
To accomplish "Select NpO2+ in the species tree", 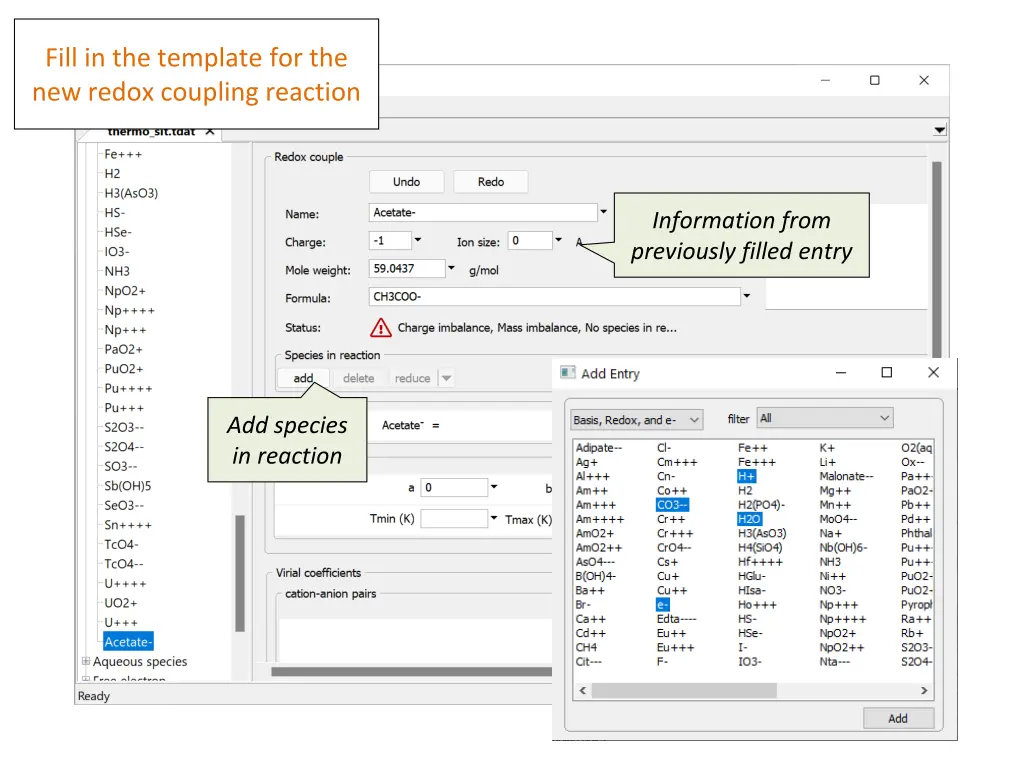I will click(x=125, y=291).
